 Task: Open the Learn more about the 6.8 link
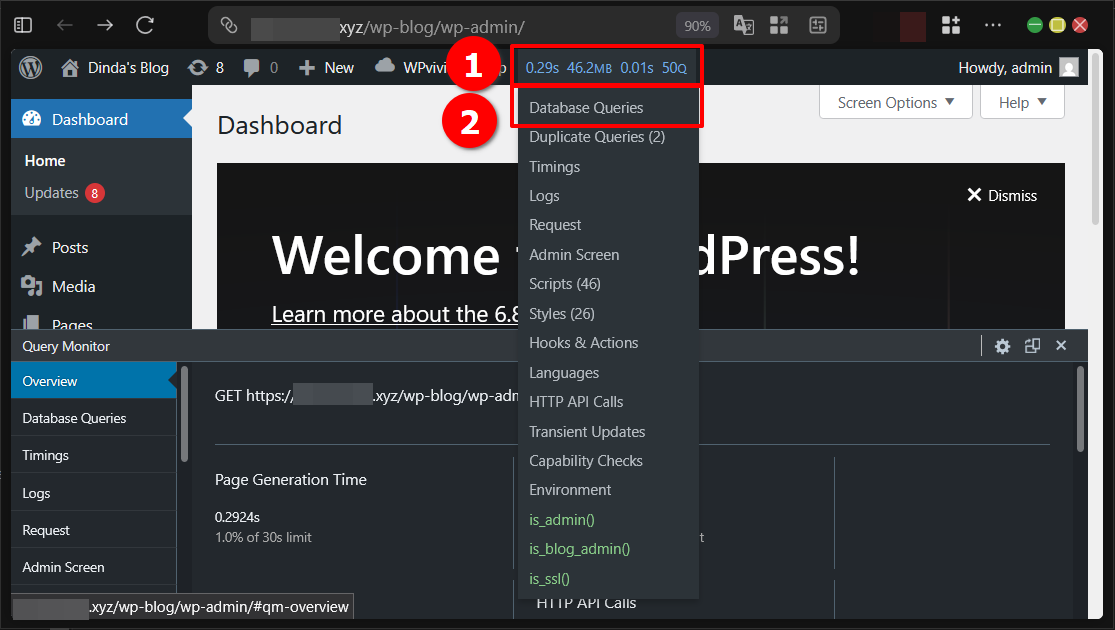point(393,314)
